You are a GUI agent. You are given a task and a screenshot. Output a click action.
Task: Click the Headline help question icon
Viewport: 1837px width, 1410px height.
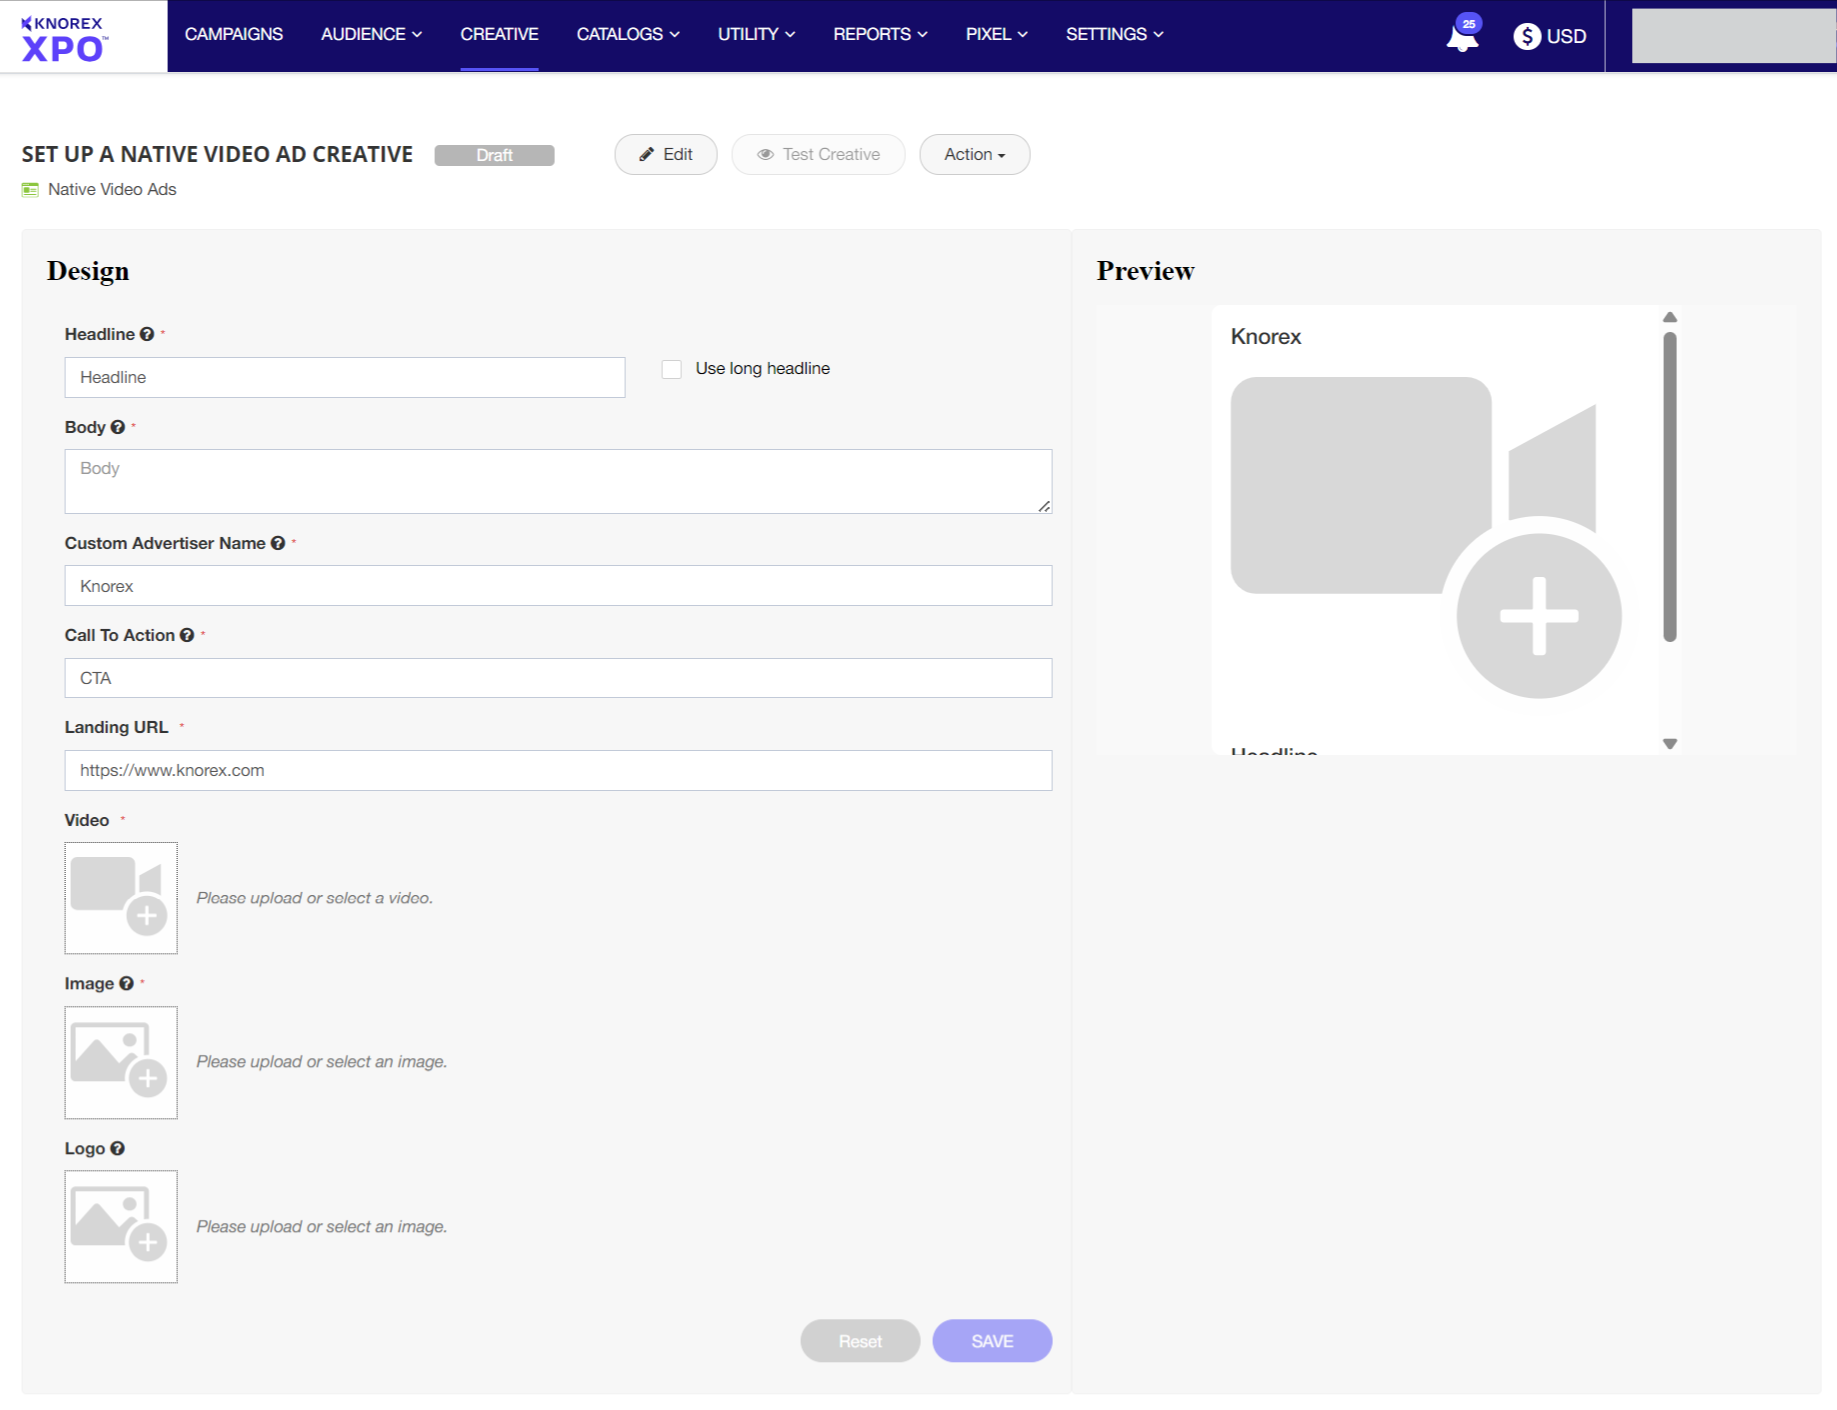click(x=147, y=334)
